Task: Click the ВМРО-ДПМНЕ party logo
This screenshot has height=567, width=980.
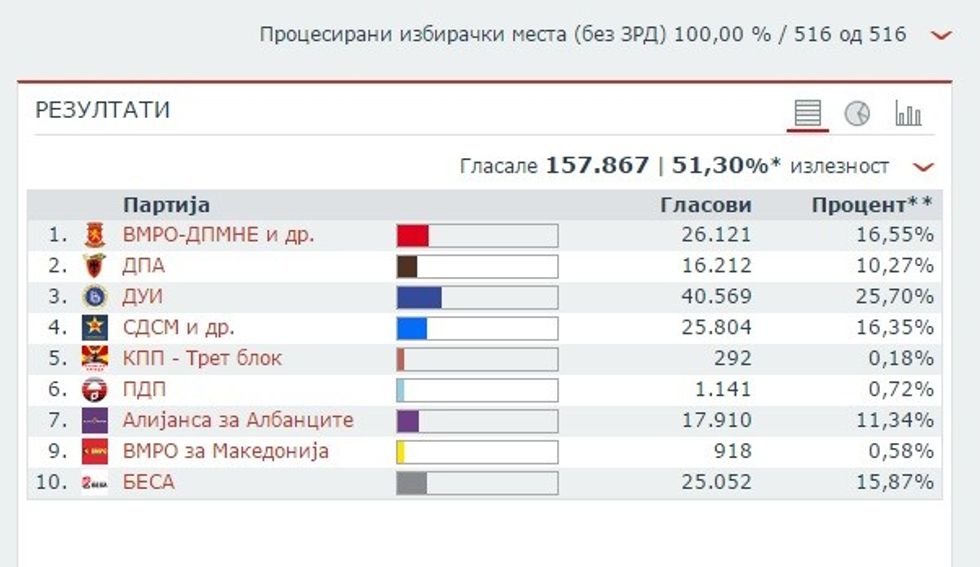Action: pyautogui.click(x=94, y=236)
